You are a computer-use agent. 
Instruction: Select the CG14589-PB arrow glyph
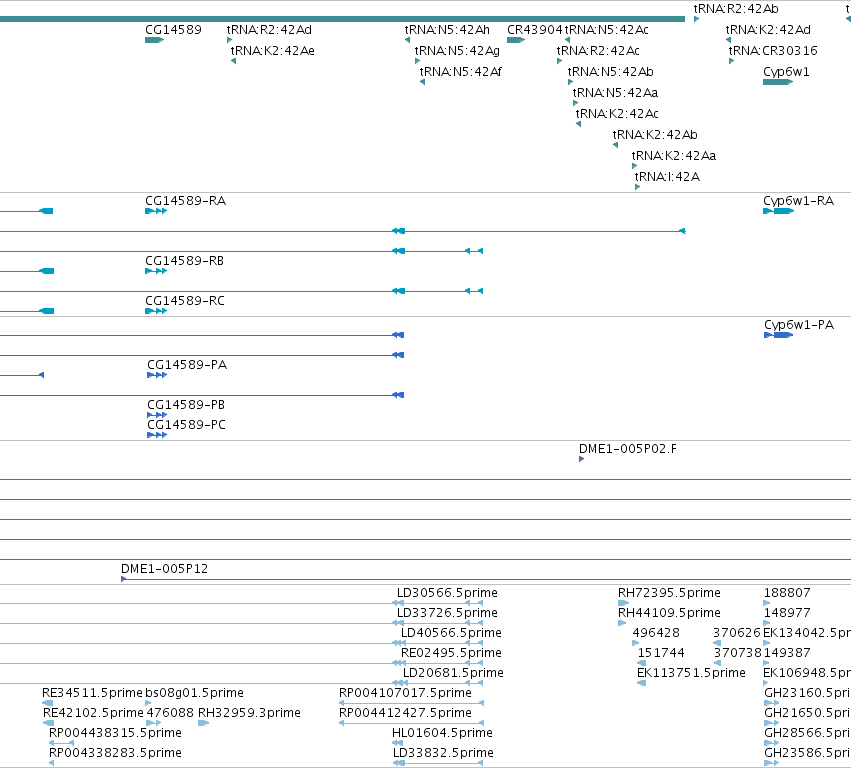pos(157,415)
